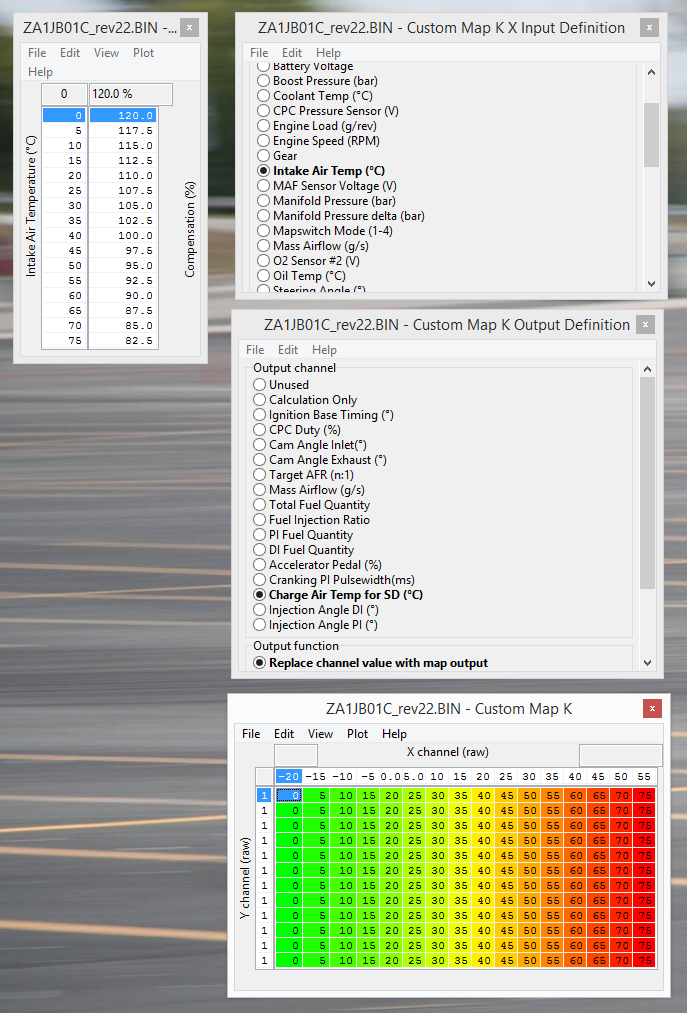Choose Target AFR output channel
The image size is (687, 1013).
click(x=260, y=475)
